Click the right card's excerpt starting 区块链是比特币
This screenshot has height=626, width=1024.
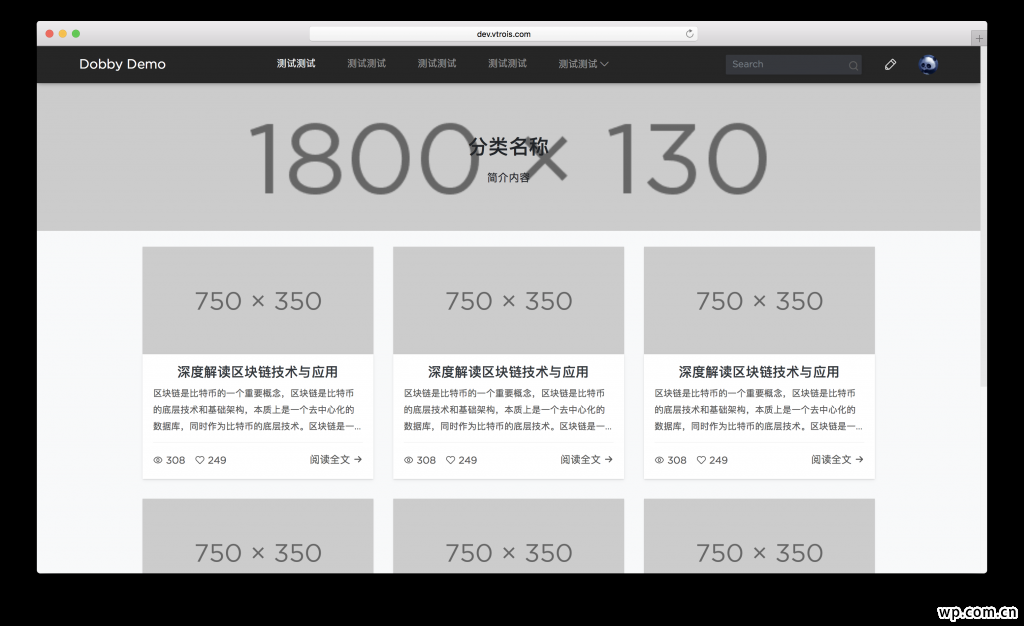point(759,410)
